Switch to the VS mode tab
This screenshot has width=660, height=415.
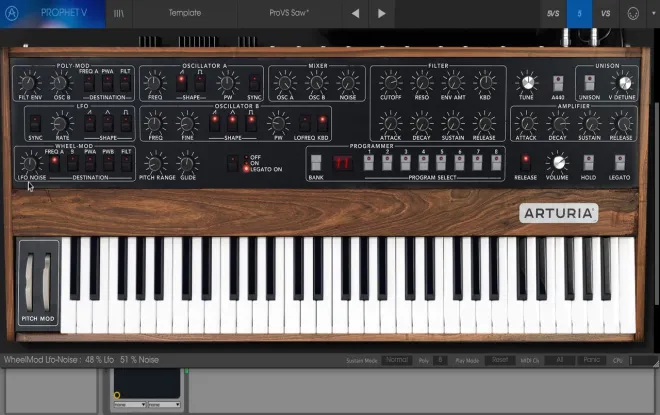coord(605,13)
